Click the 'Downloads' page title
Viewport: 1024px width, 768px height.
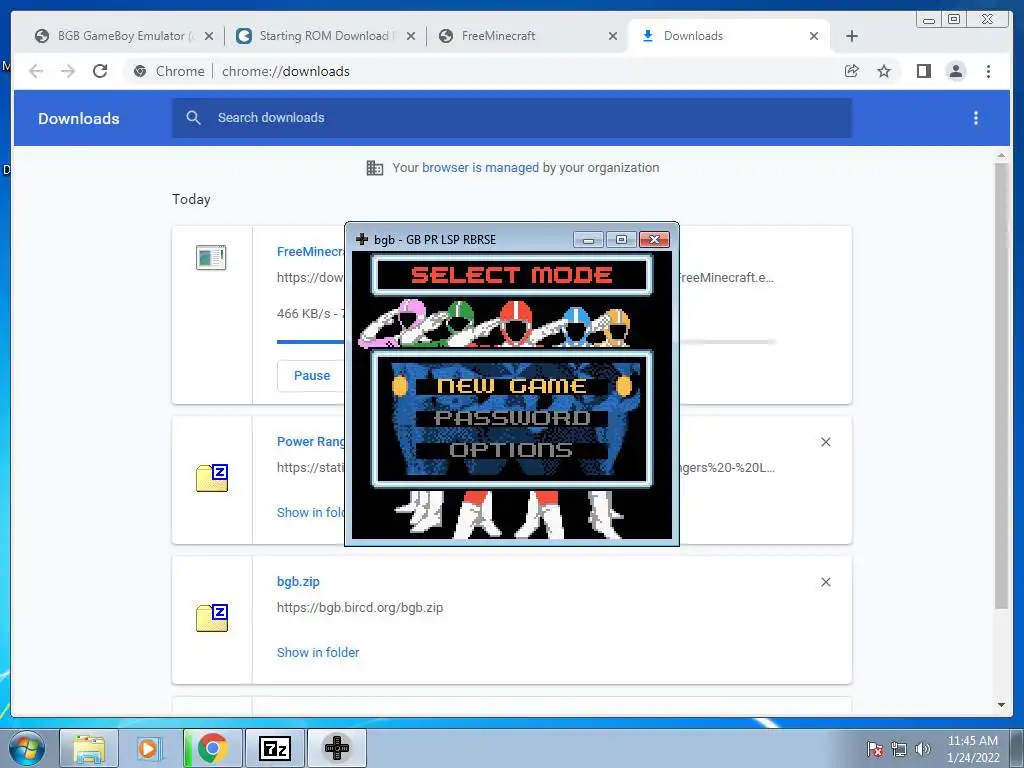point(79,118)
